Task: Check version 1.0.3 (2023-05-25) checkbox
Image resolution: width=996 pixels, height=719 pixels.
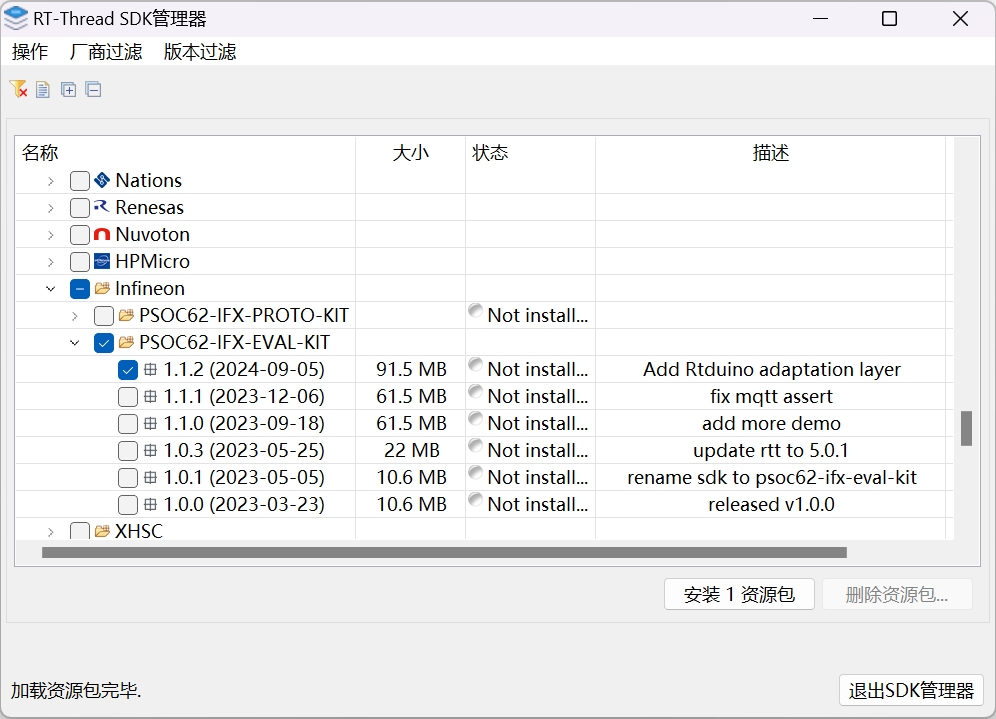Action: pos(128,451)
